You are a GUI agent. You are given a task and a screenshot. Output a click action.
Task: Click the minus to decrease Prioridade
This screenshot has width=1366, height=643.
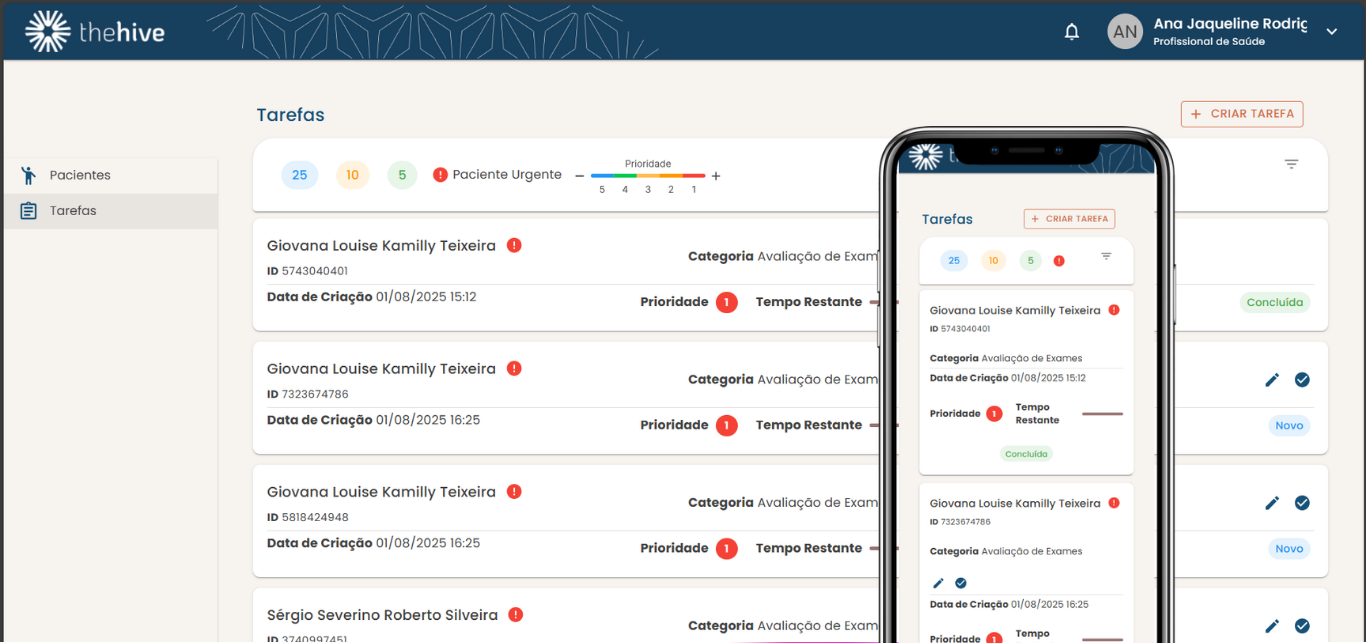pyautogui.click(x=580, y=174)
